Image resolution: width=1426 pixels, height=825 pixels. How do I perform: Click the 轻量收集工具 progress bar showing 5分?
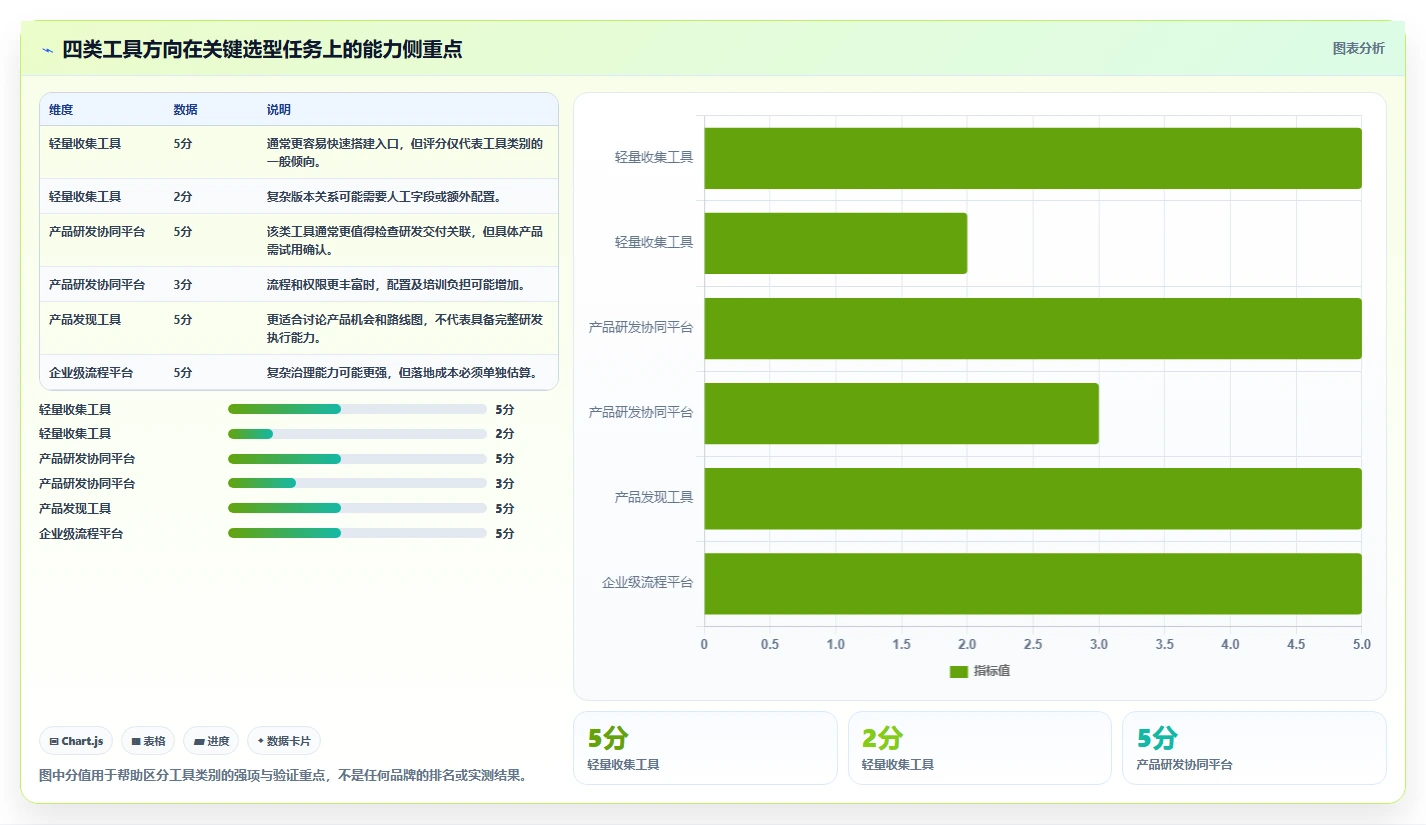[357, 409]
